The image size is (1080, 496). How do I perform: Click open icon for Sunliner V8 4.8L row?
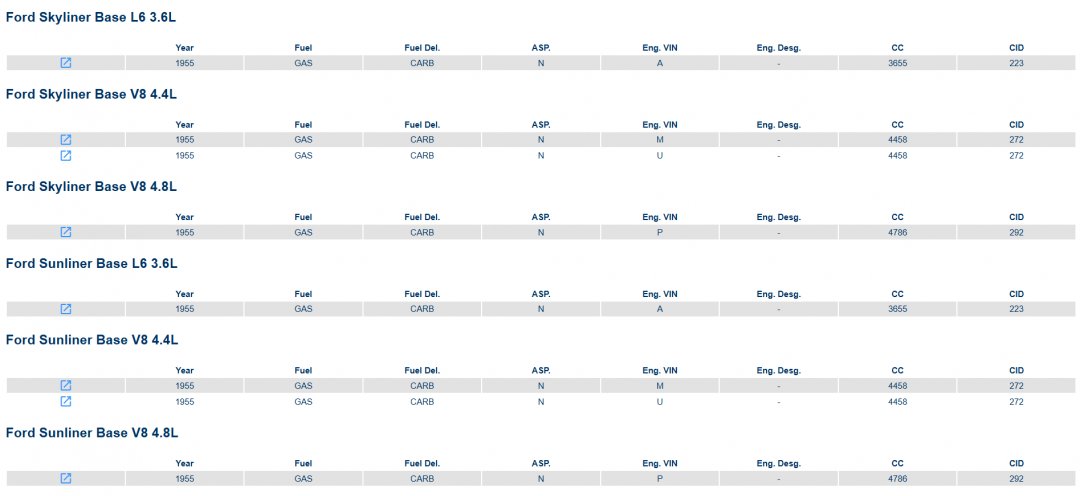click(66, 478)
